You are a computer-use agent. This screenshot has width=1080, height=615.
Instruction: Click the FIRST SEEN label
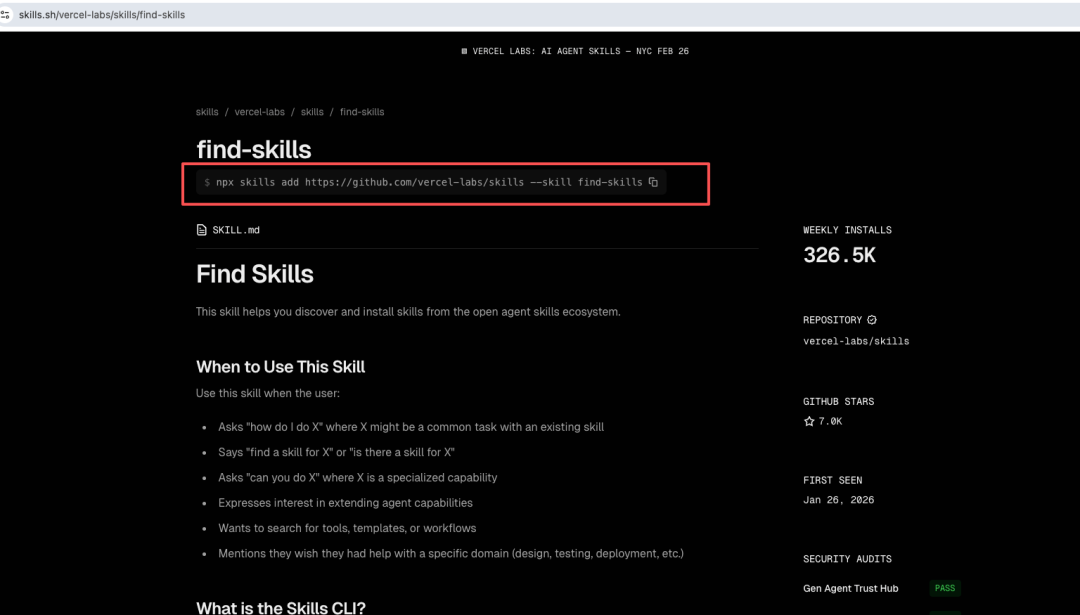832,480
